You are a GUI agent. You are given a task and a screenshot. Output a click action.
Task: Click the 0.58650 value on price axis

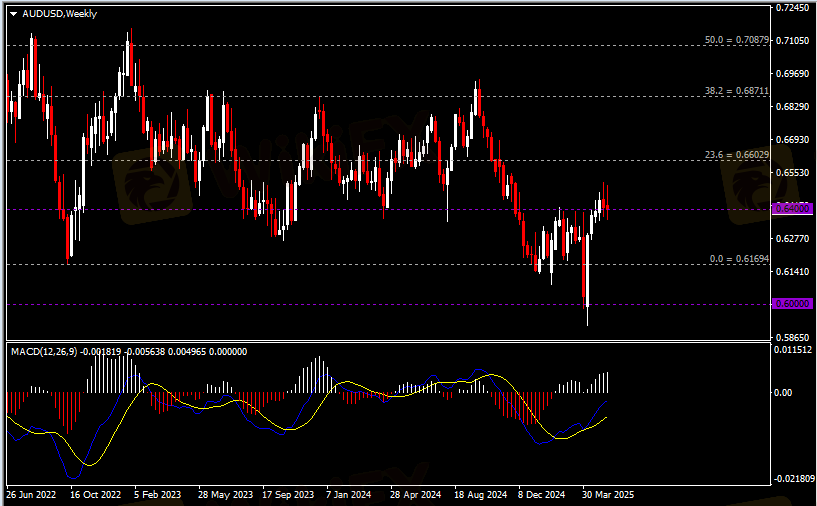click(x=793, y=338)
